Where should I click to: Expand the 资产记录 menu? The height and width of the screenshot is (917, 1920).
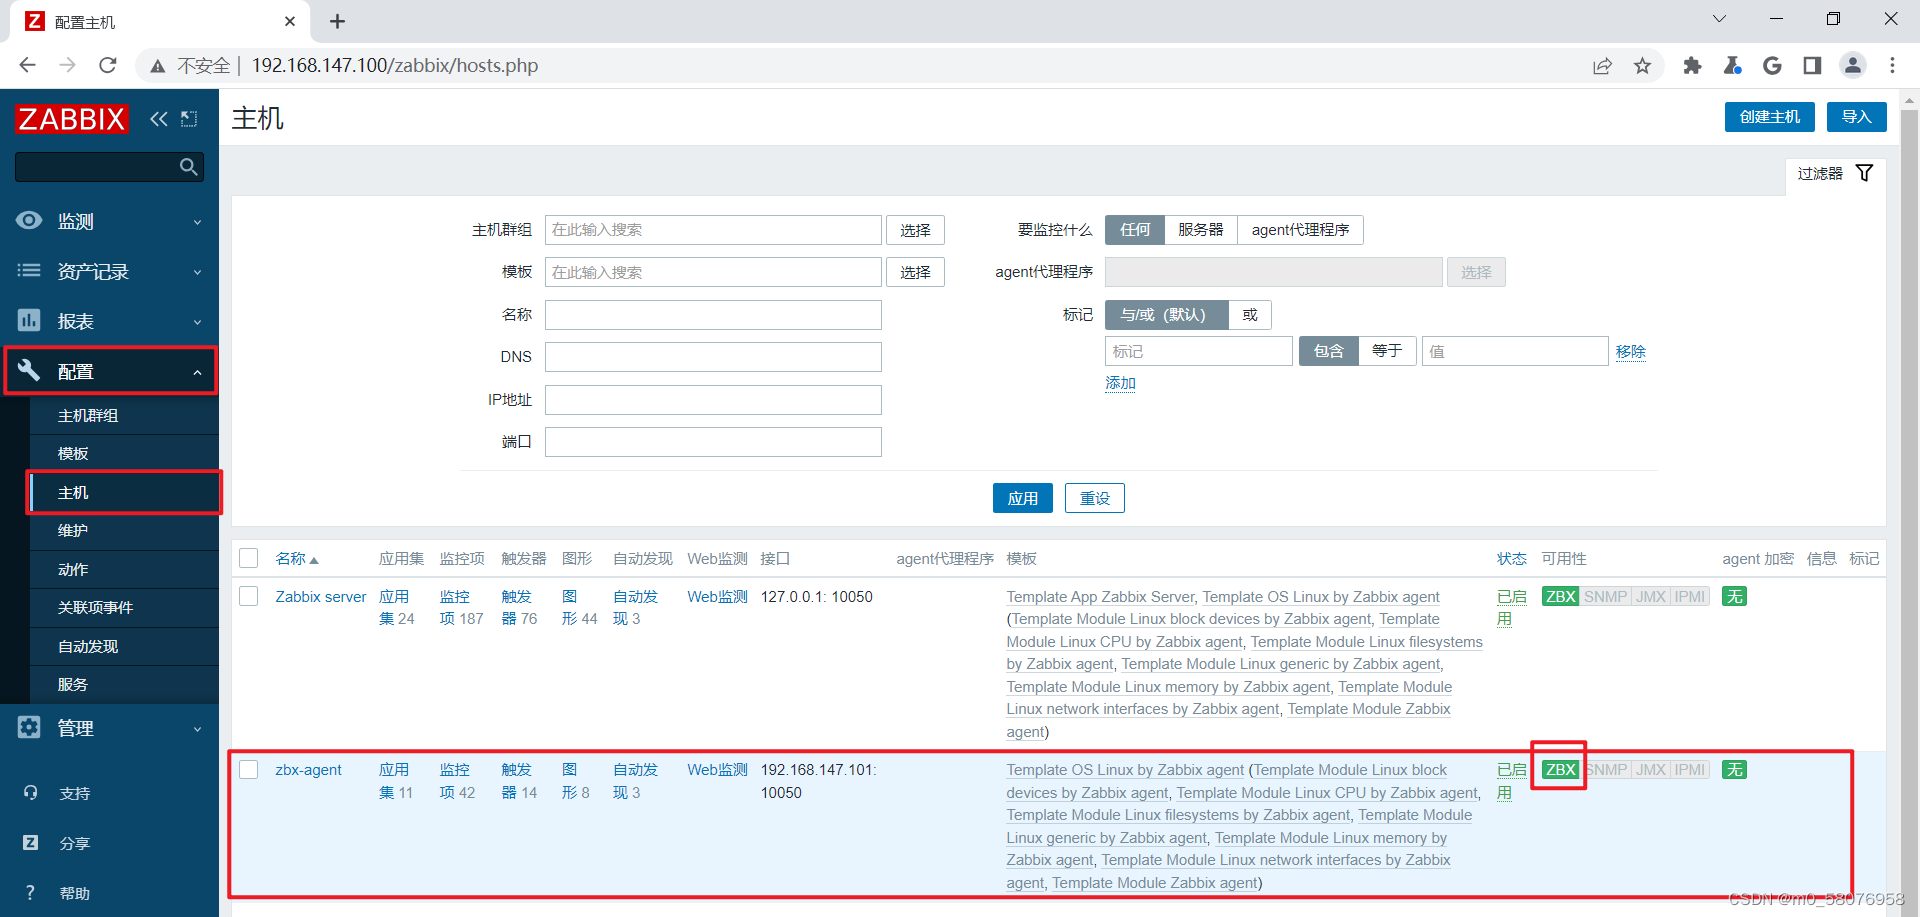[197, 272]
